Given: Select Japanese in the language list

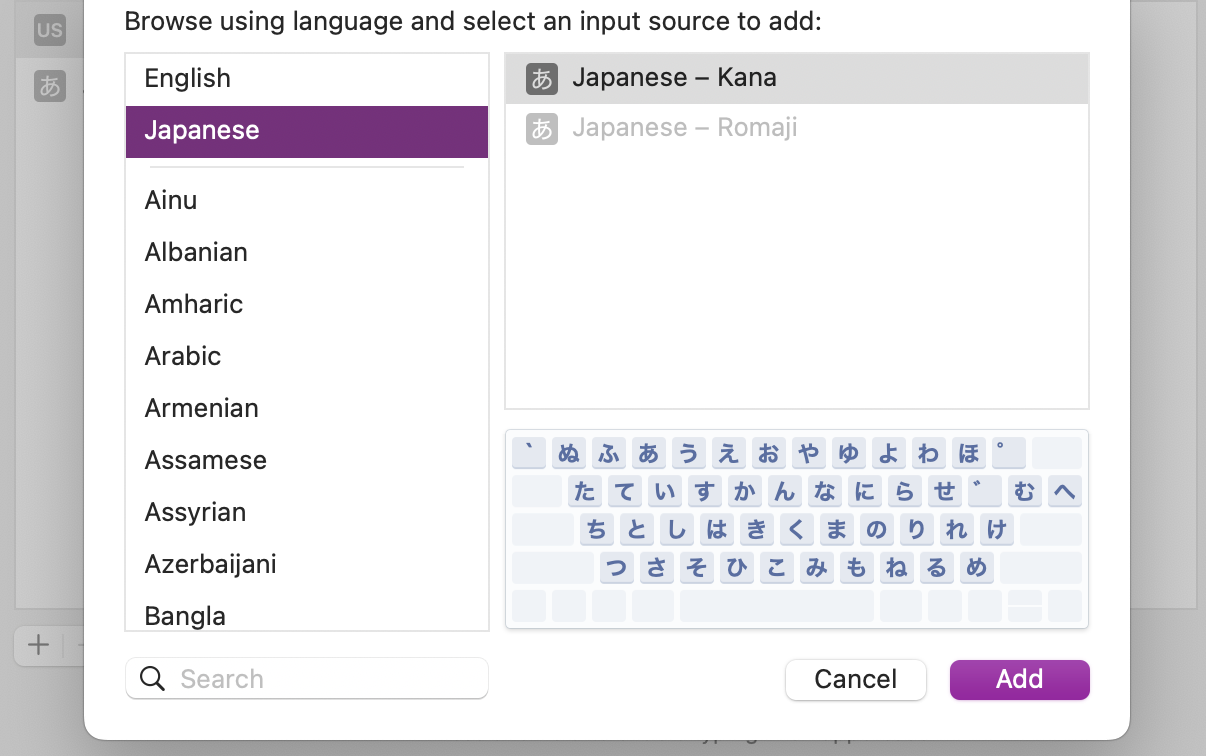Looking at the screenshot, I should 202,131.
